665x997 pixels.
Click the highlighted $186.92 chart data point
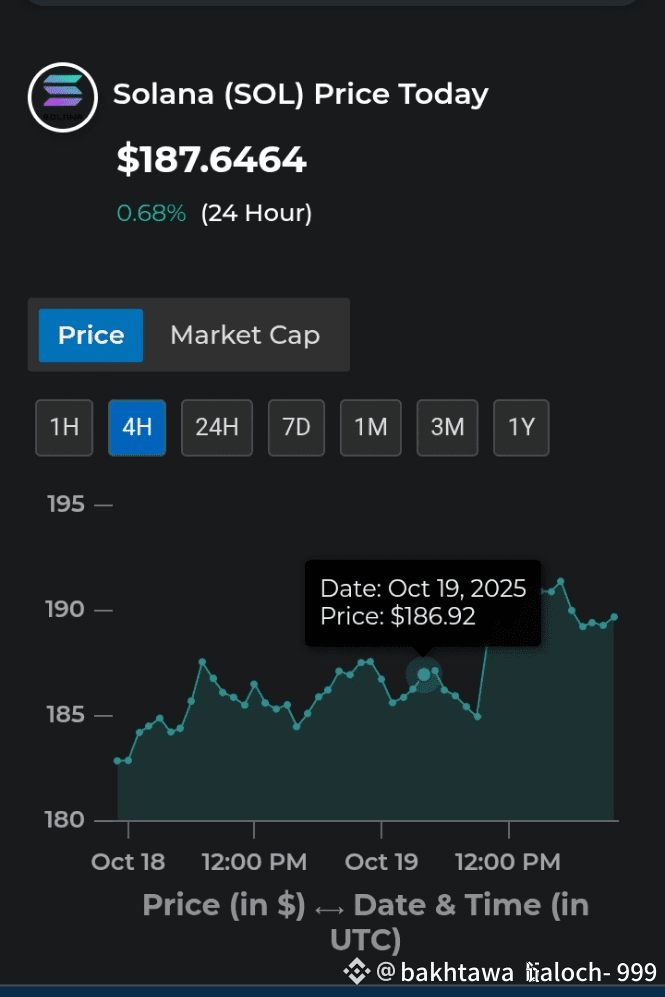[424, 674]
